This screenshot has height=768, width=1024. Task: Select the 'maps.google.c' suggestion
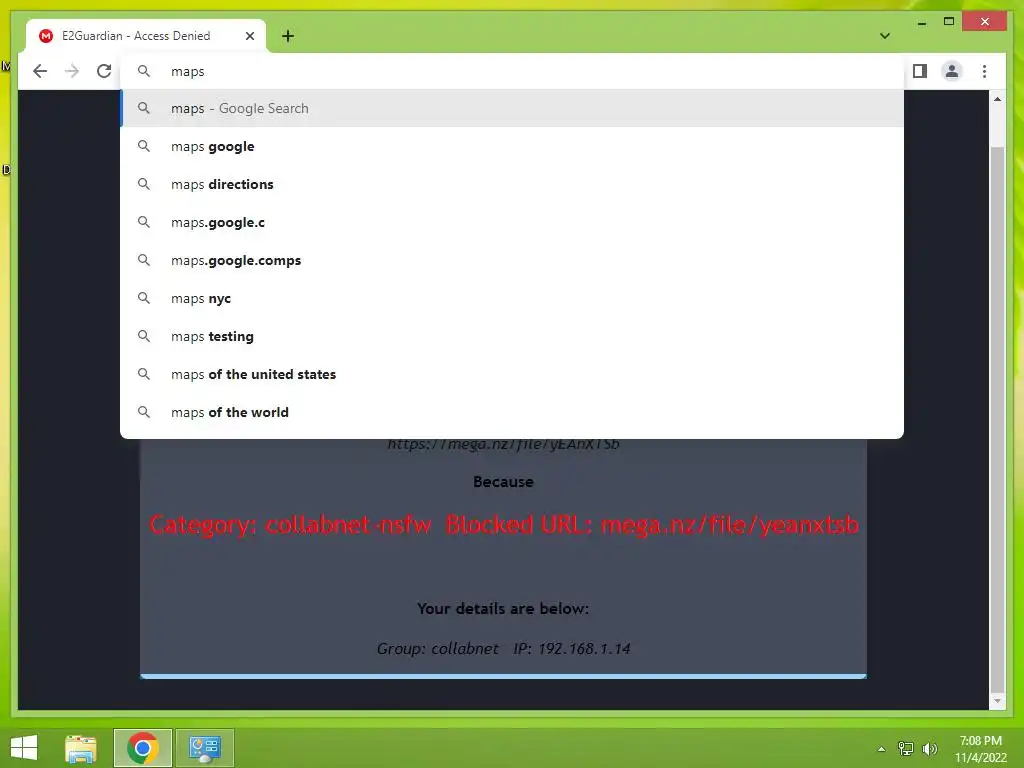coord(512,222)
